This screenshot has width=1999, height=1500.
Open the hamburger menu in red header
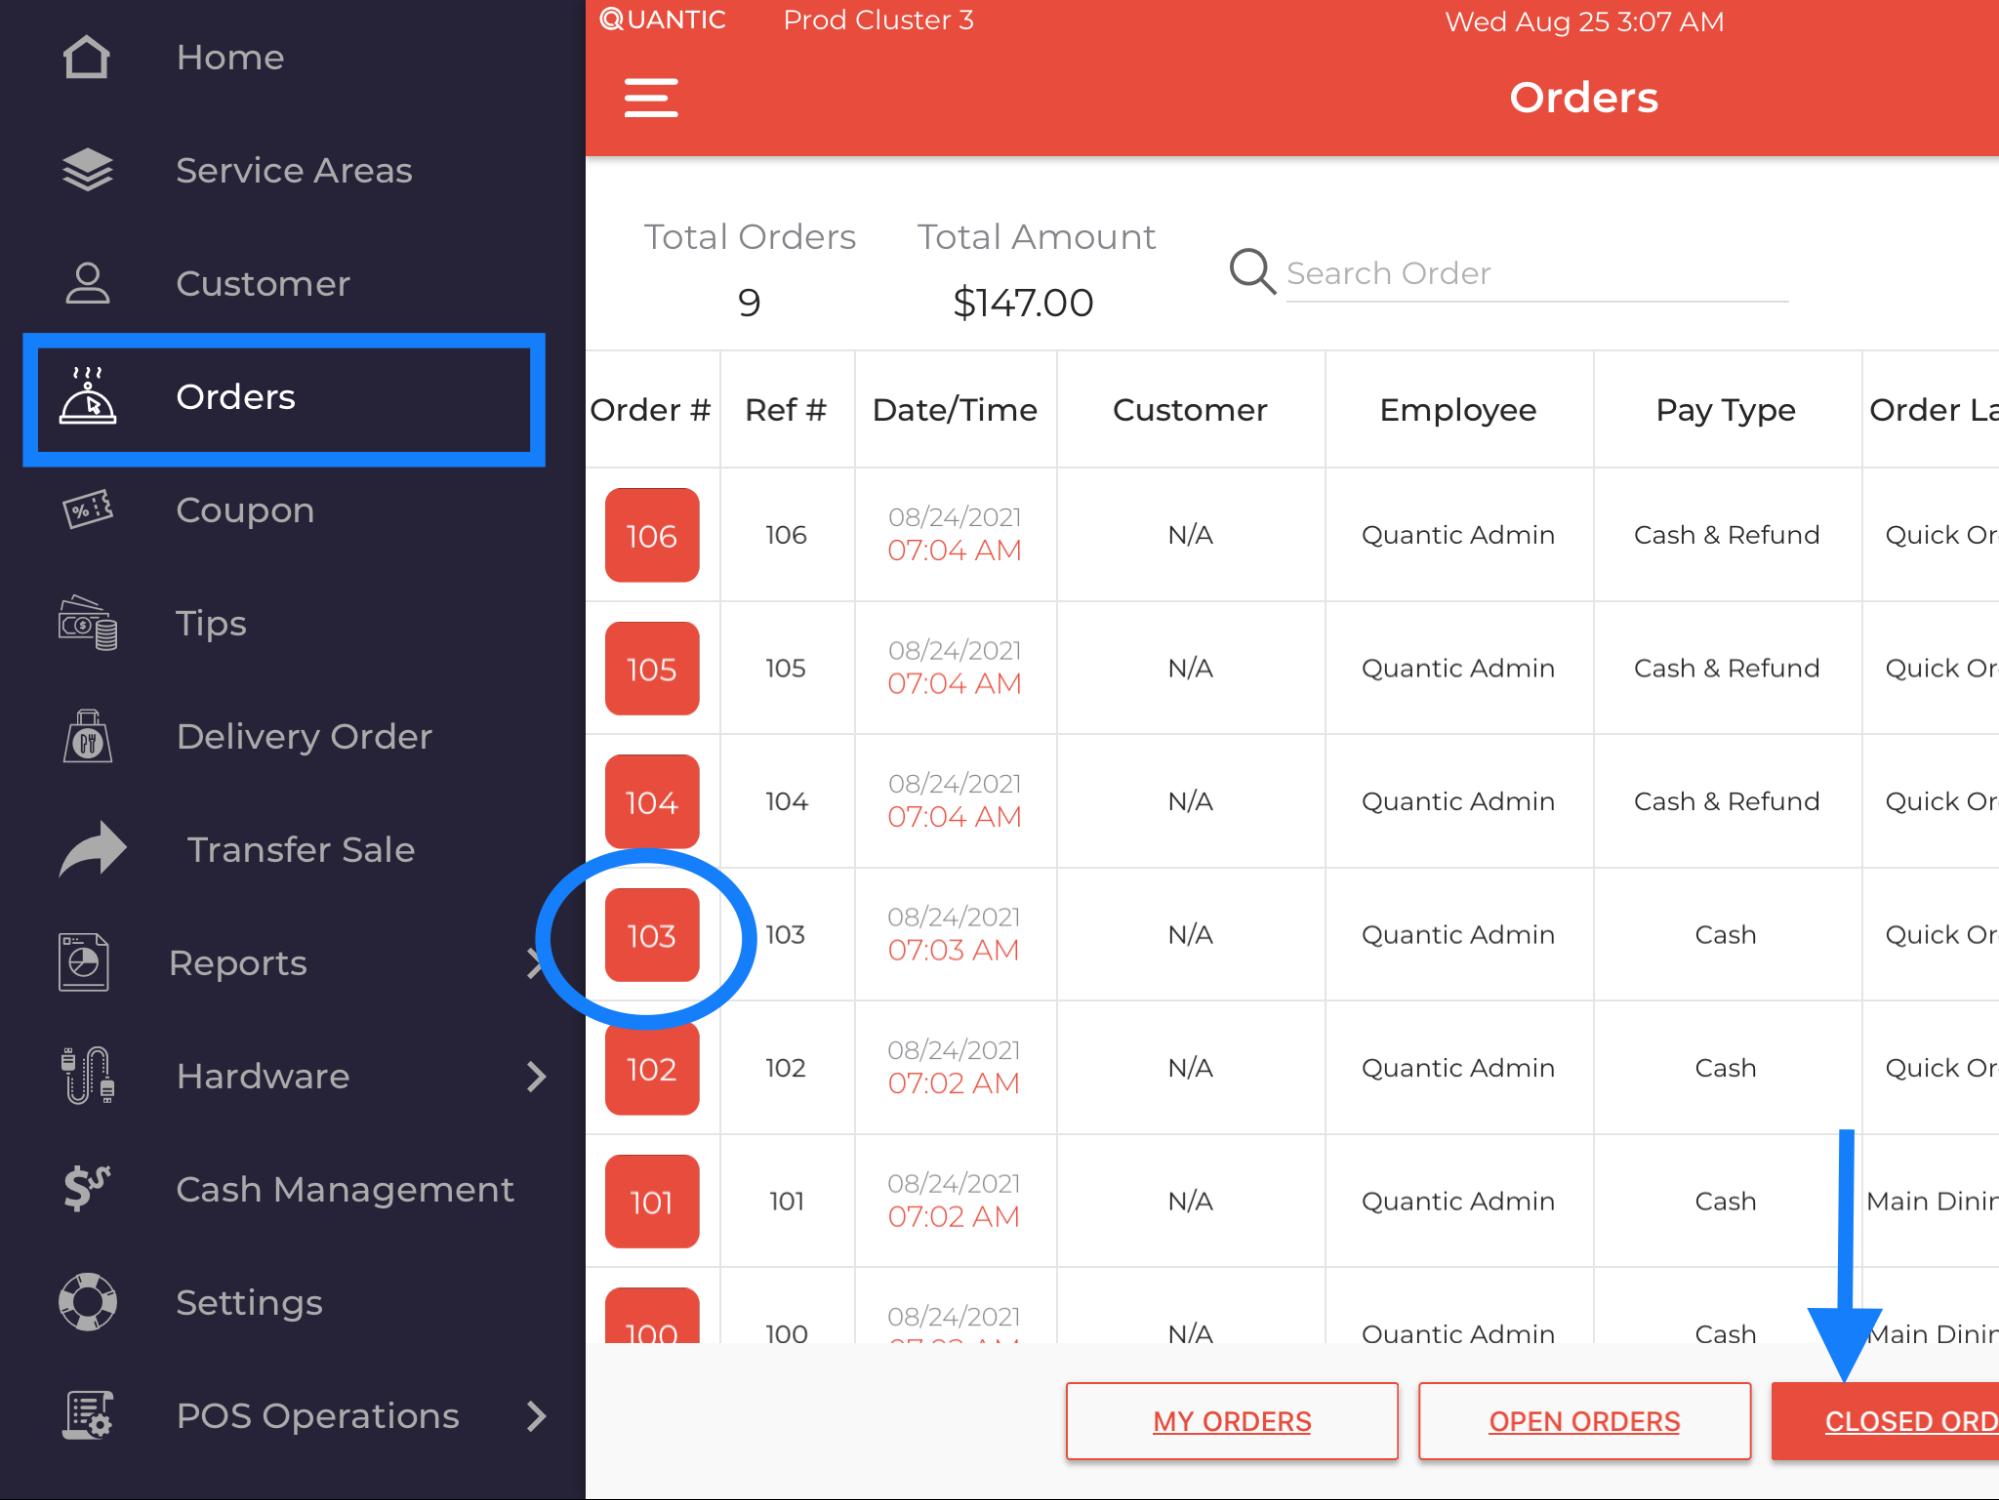coord(651,97)
